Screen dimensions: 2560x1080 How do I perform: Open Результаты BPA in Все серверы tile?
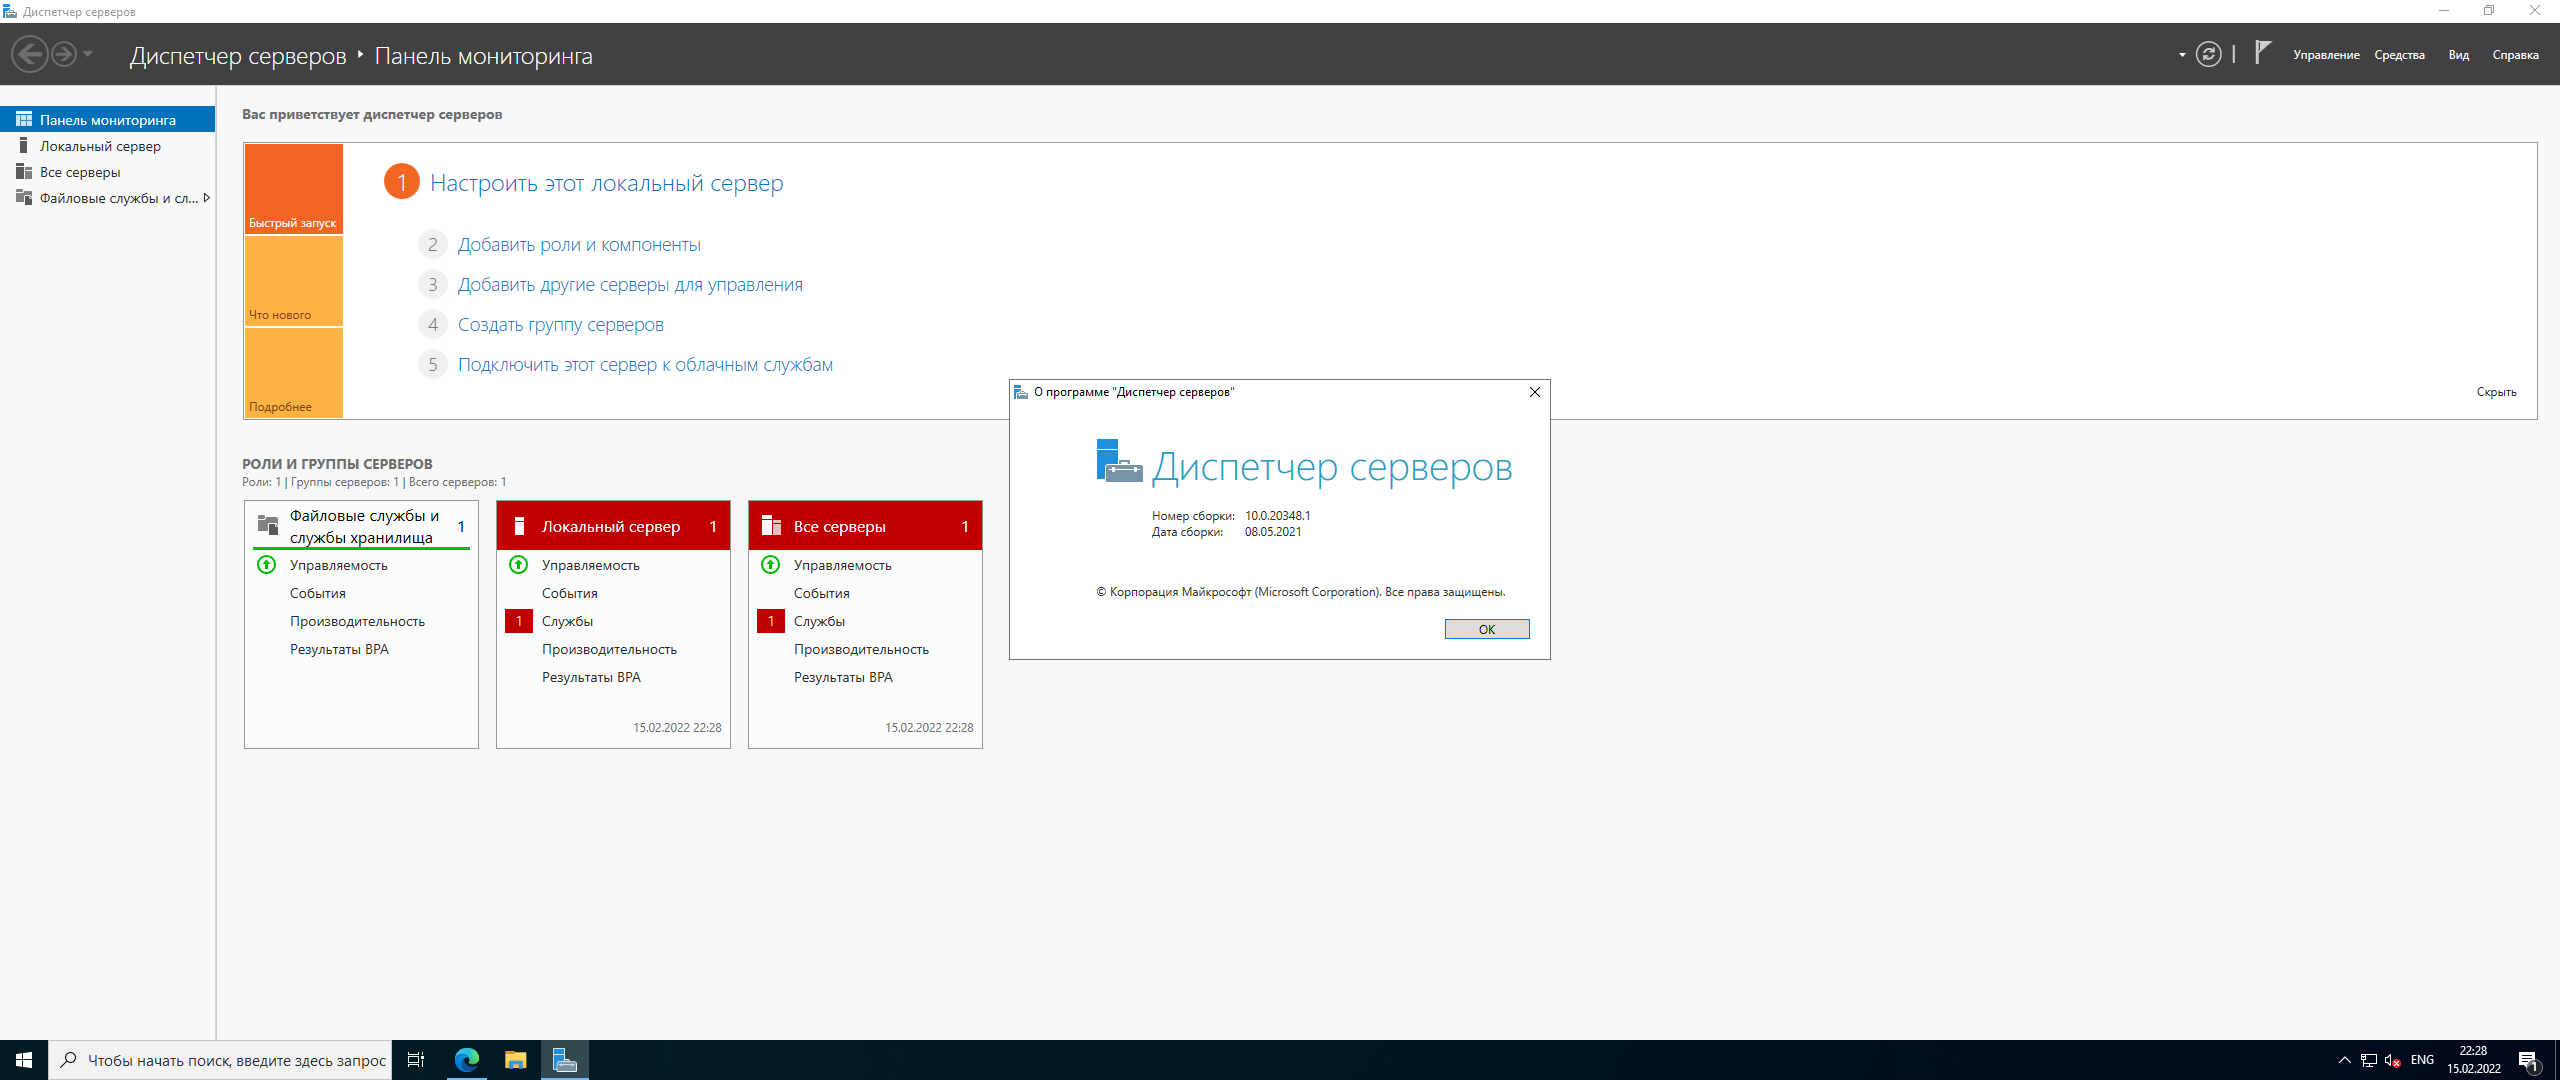(843, 677)
